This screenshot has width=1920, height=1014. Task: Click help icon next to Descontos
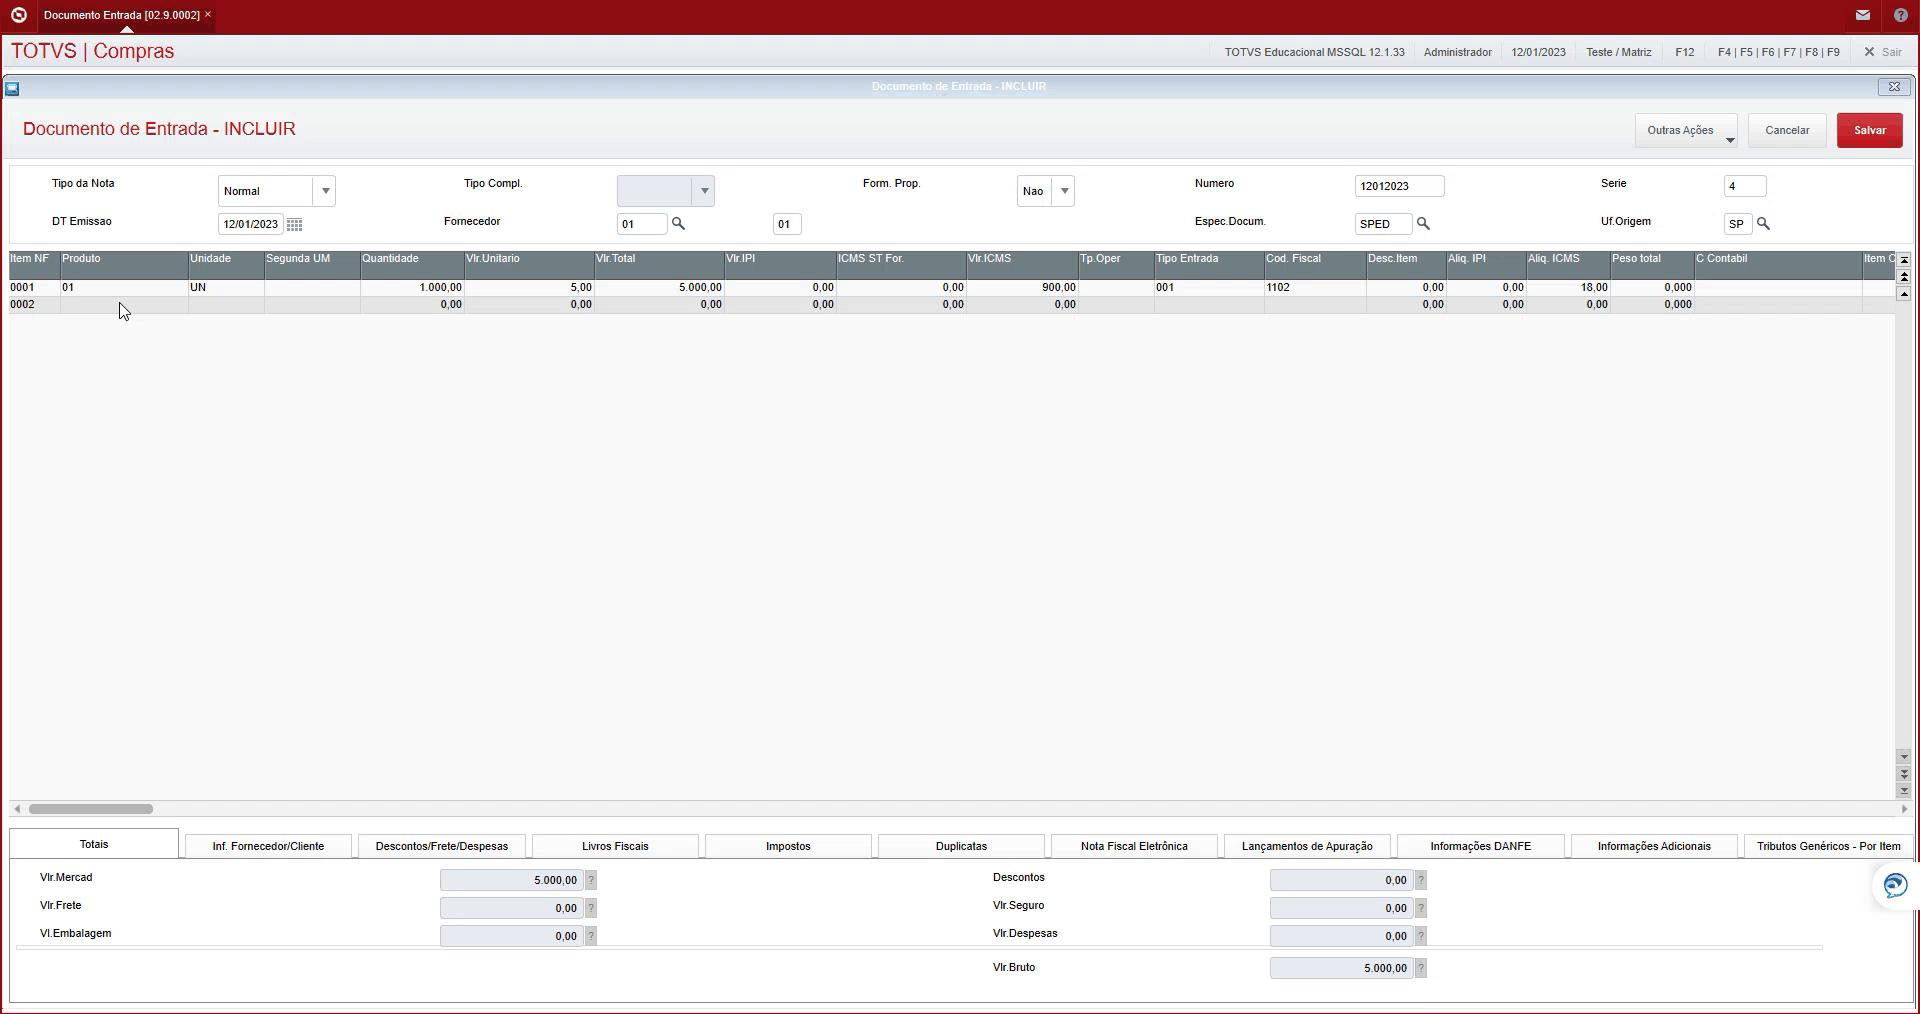point(1421,880)
